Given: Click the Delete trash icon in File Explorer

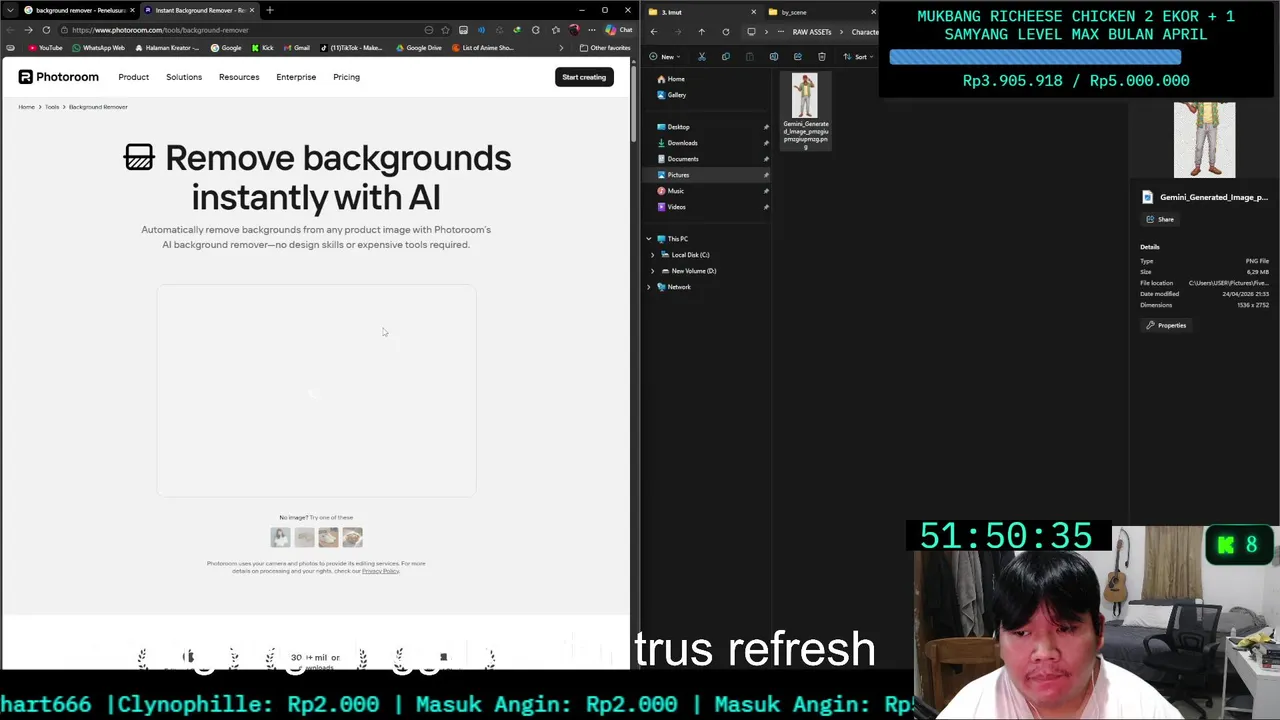Looking at the screenshot, I should 822,57.
